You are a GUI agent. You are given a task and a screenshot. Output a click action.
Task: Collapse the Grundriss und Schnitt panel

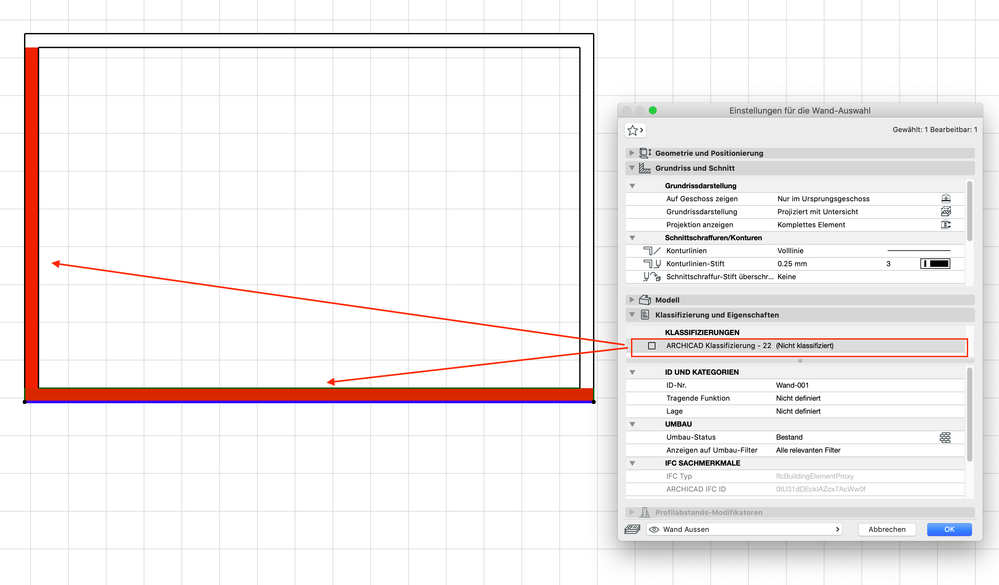pyautogui.click(x=631, y=168)
